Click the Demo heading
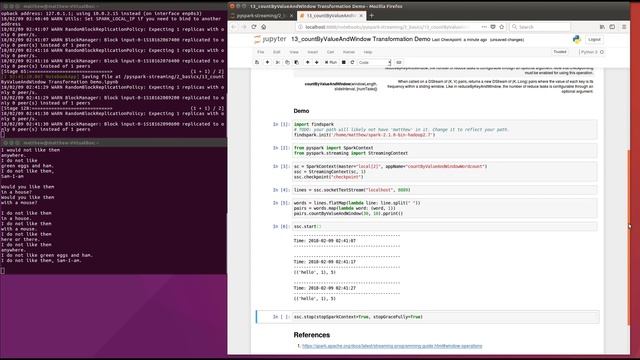The width and height of the screenshot is (640, 360). click(301, 111)
